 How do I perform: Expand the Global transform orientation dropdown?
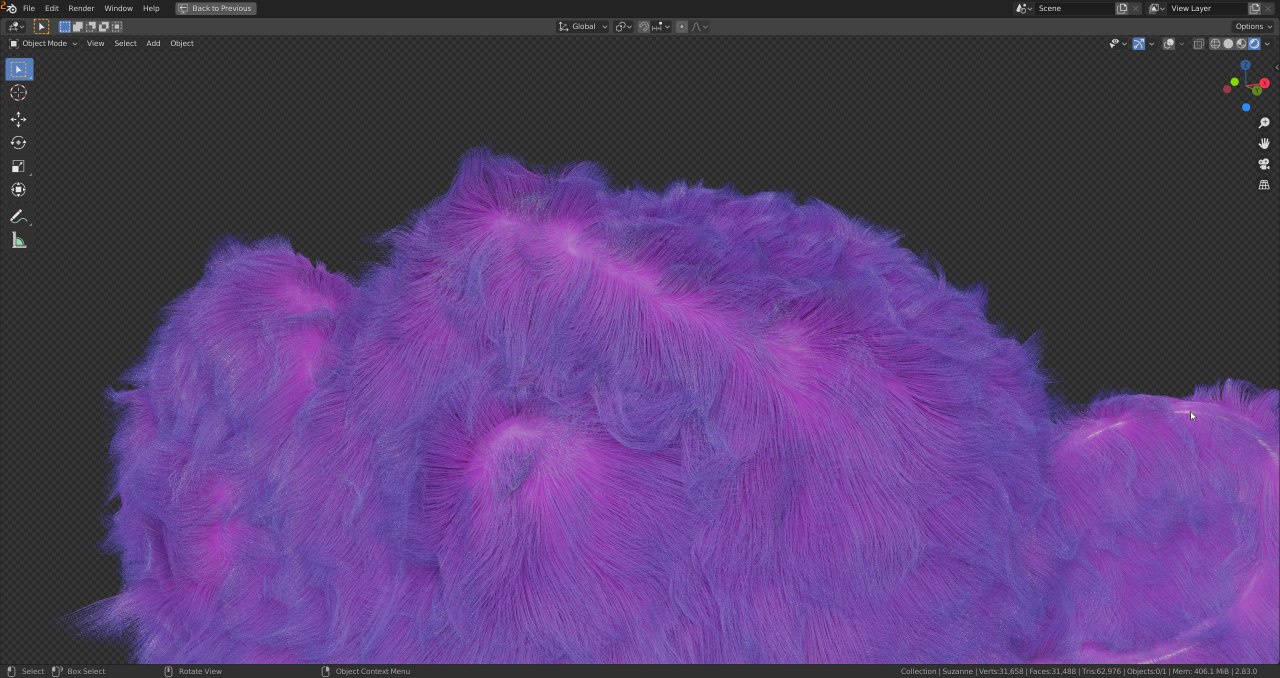point(583,27)
